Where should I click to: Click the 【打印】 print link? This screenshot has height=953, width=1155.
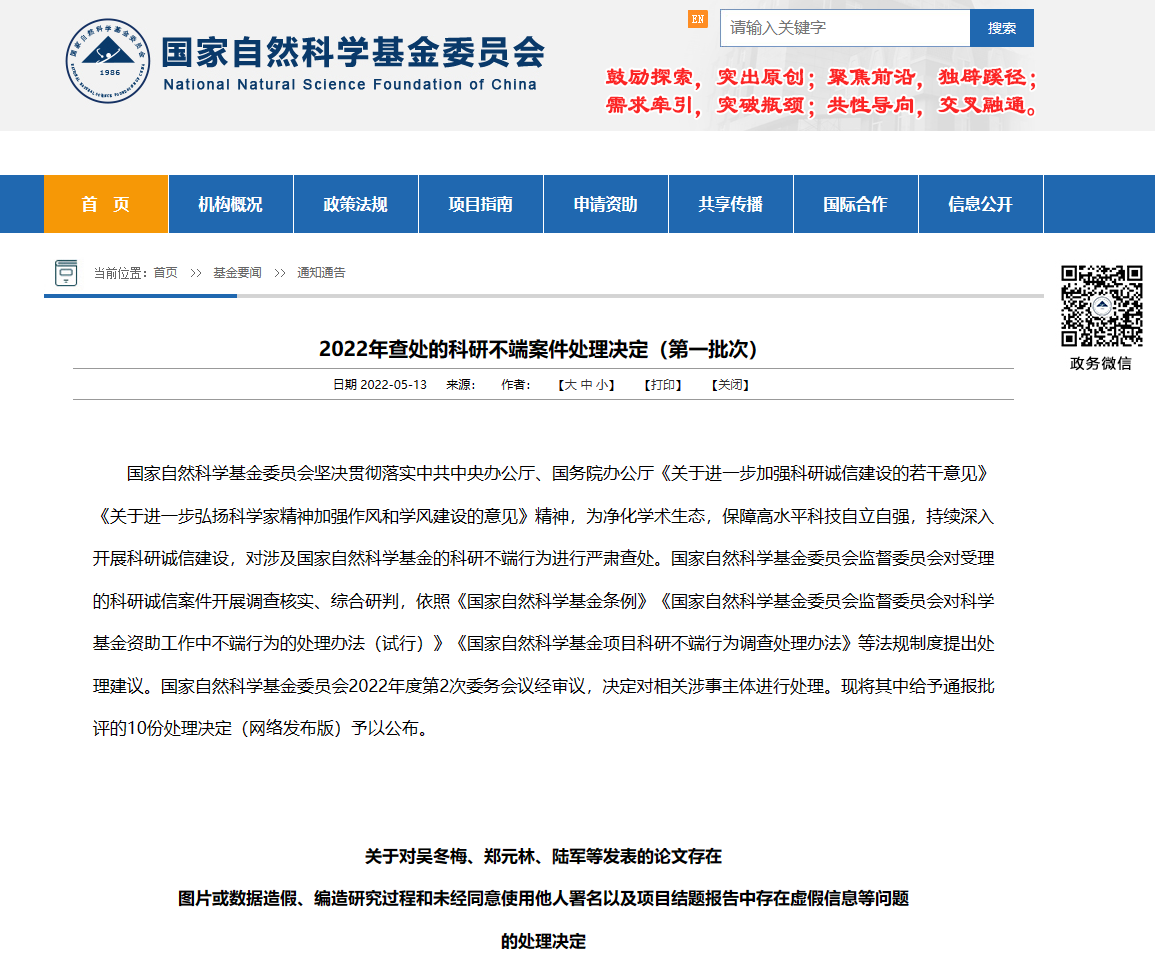click(x=663, y=385)
